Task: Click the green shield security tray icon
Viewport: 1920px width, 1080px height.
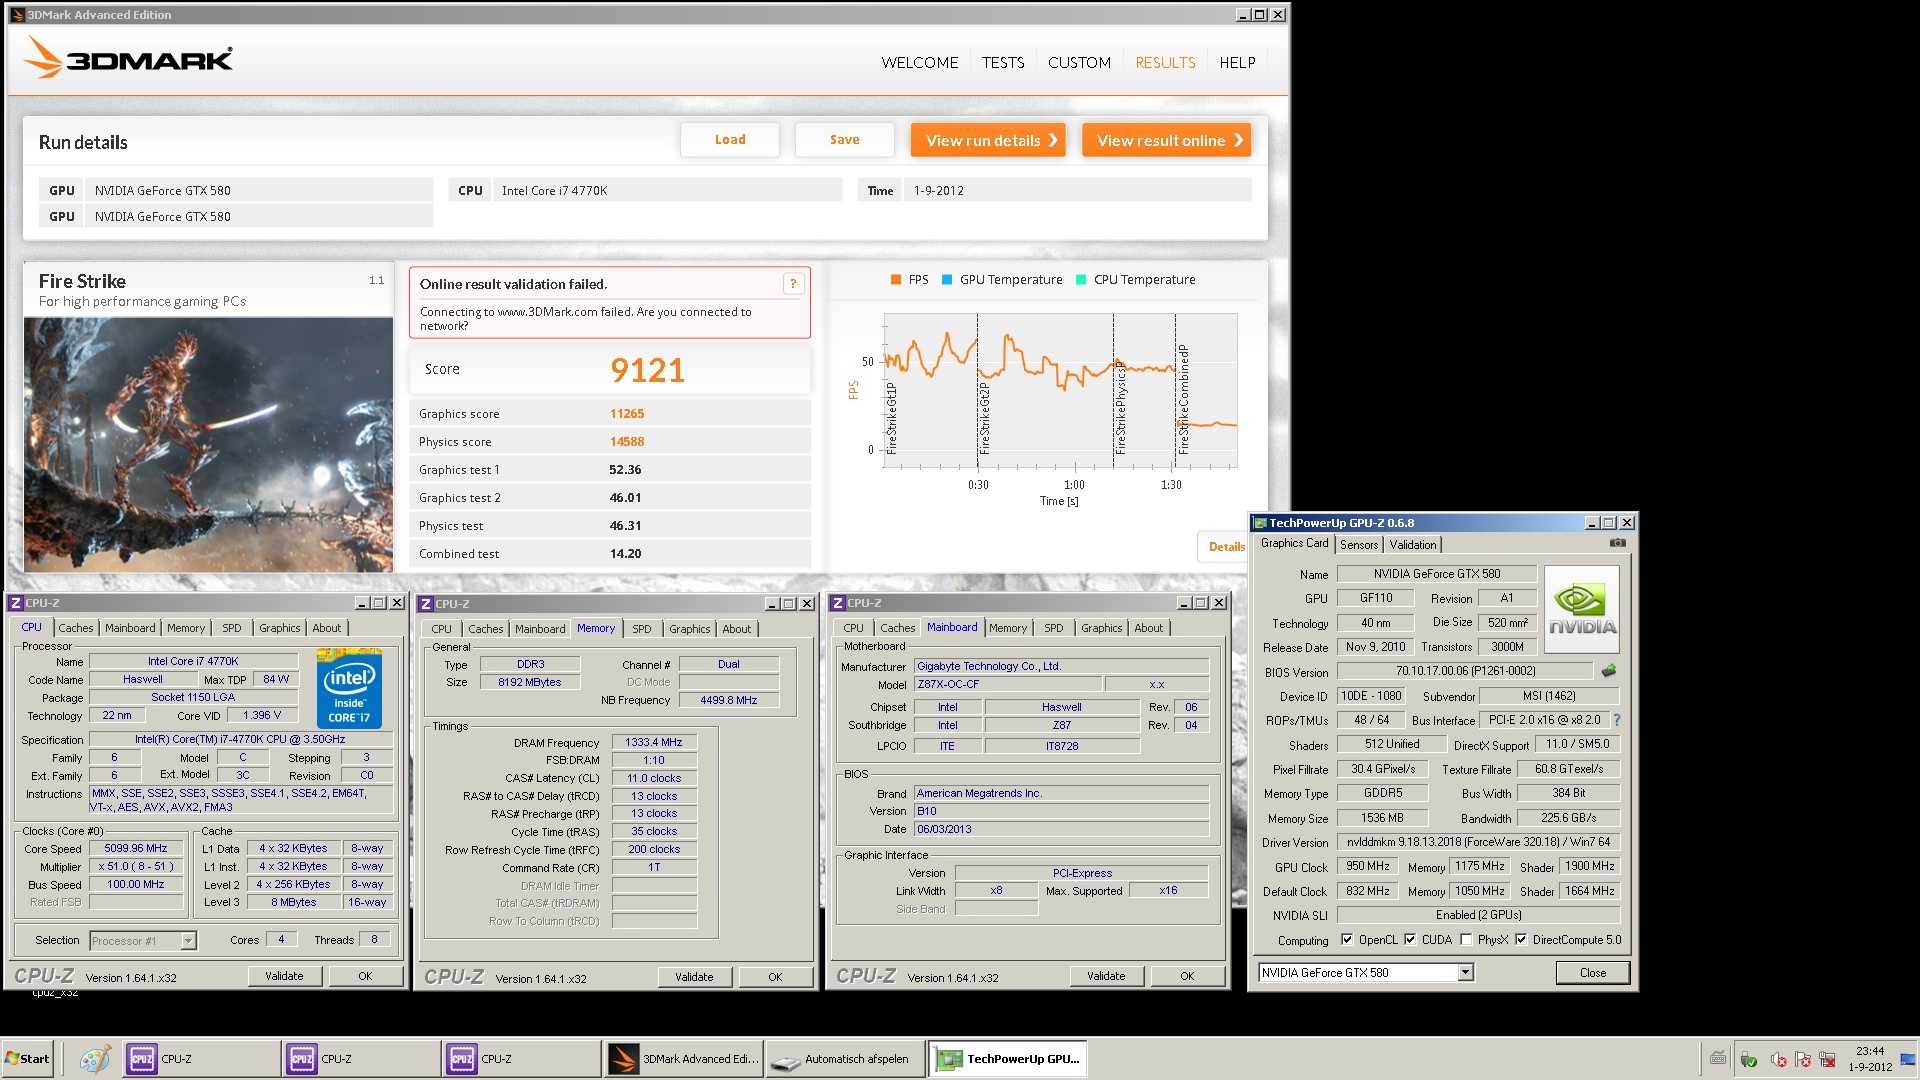Action: tap(1749, 1059)
